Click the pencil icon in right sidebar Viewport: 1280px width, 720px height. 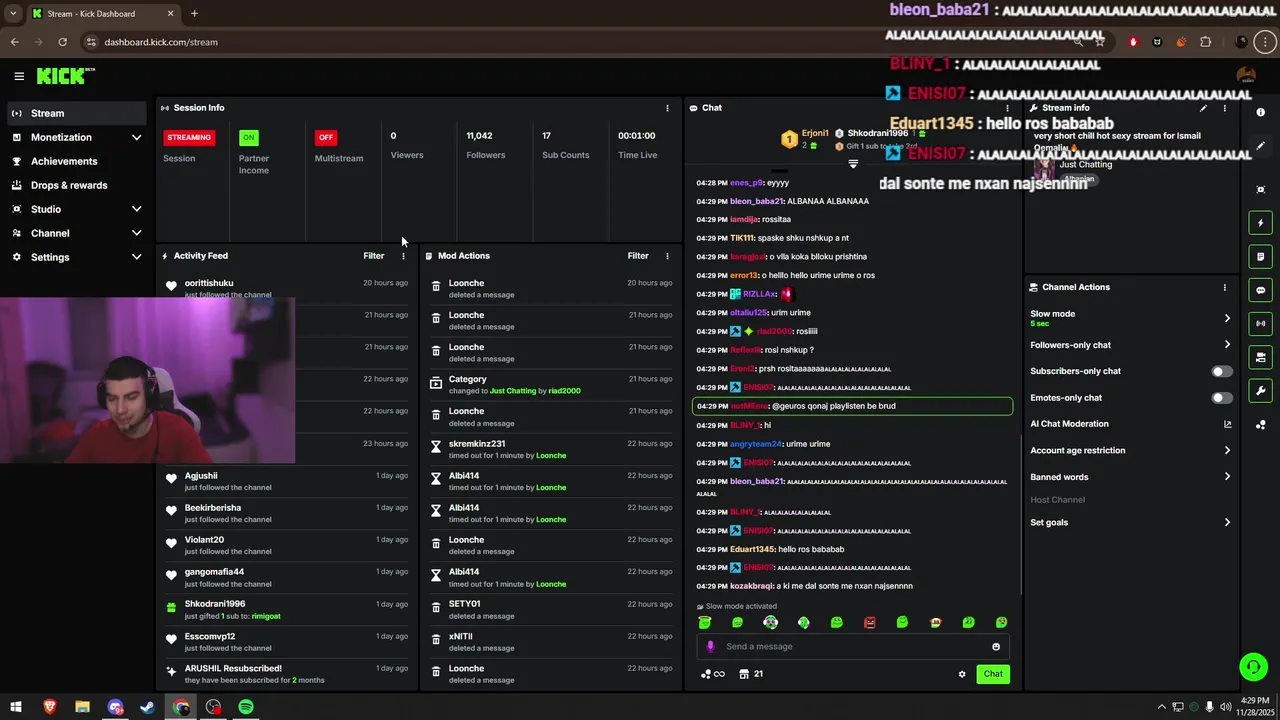(1261, 146)
